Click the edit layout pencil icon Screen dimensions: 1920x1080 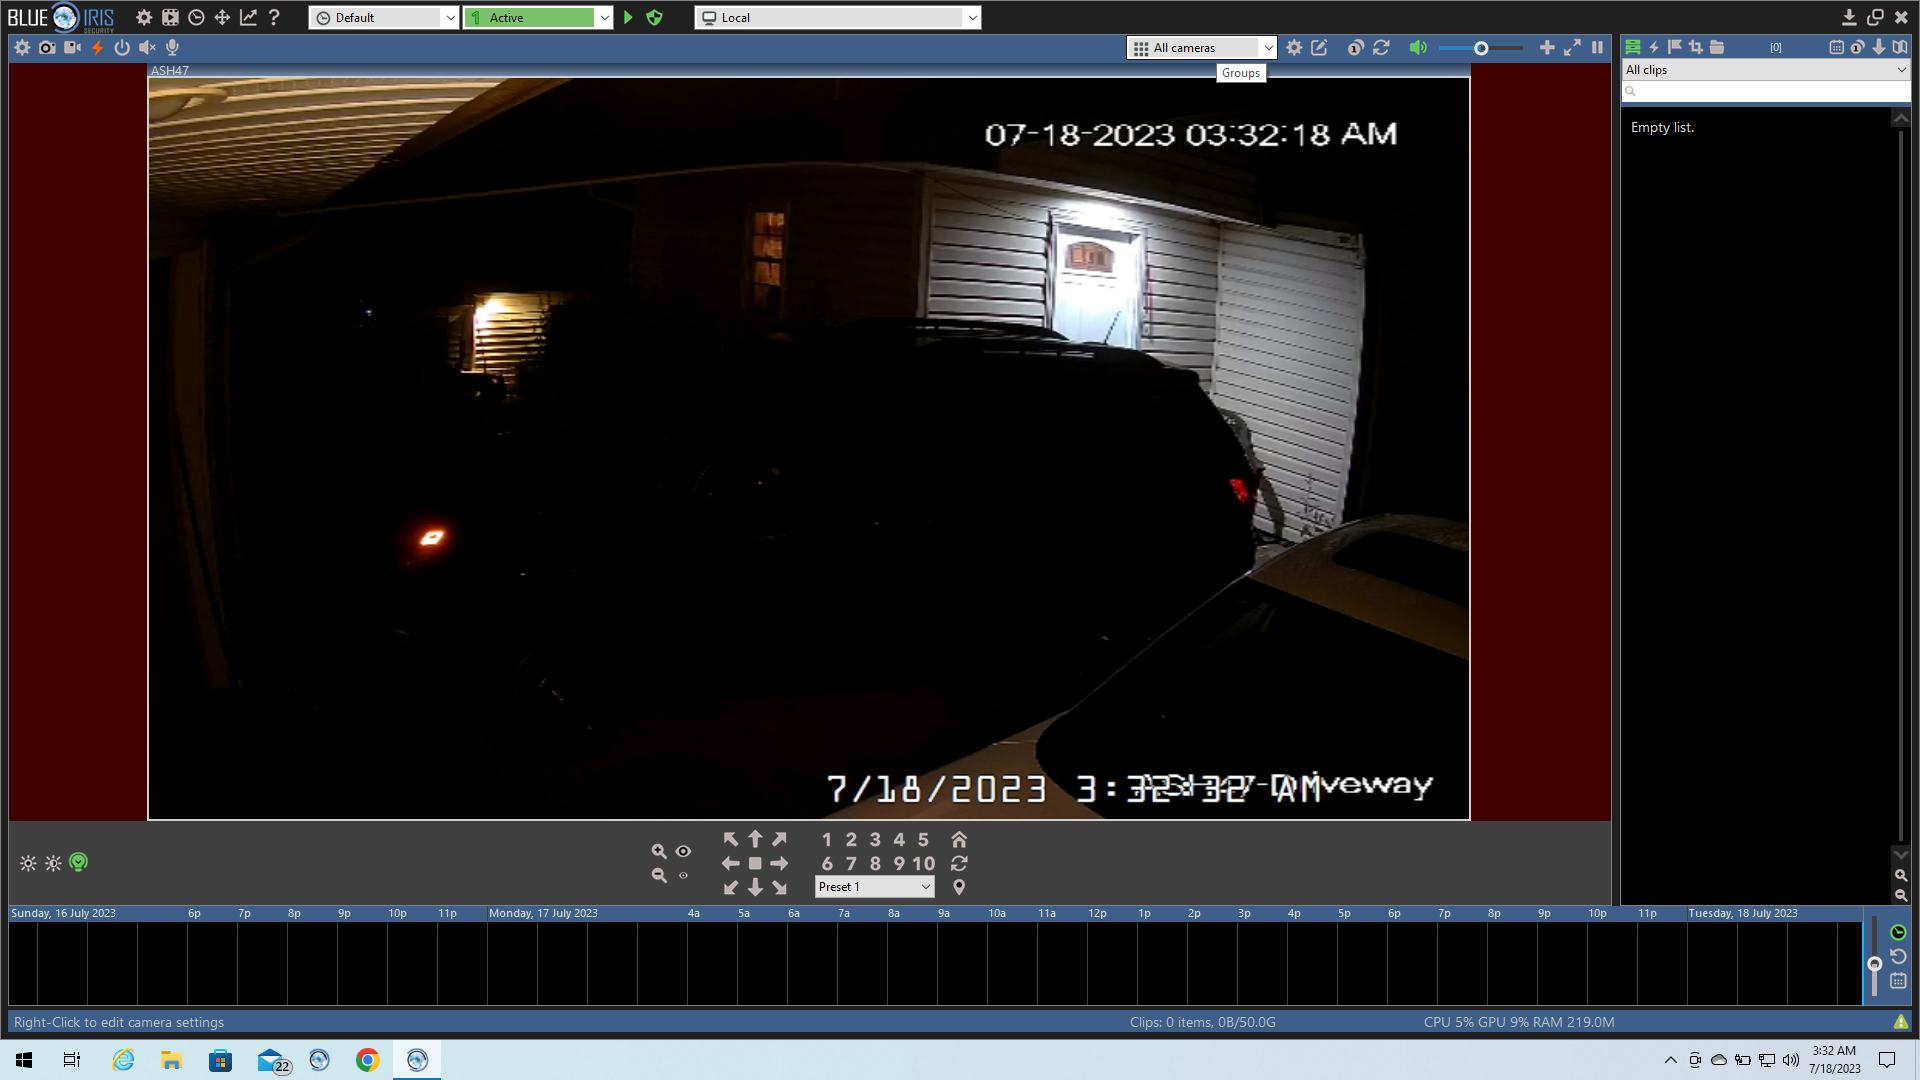(1319, 47)
